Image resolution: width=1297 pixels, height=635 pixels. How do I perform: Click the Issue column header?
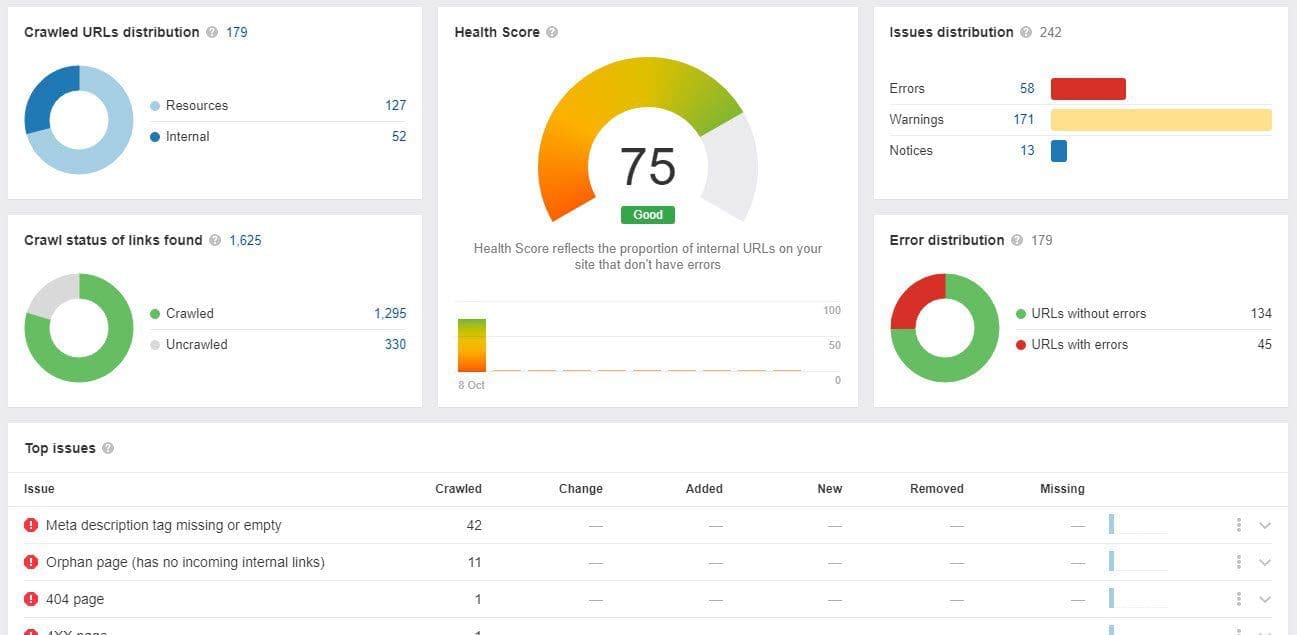pyautogui.click(x=39, y=489)
